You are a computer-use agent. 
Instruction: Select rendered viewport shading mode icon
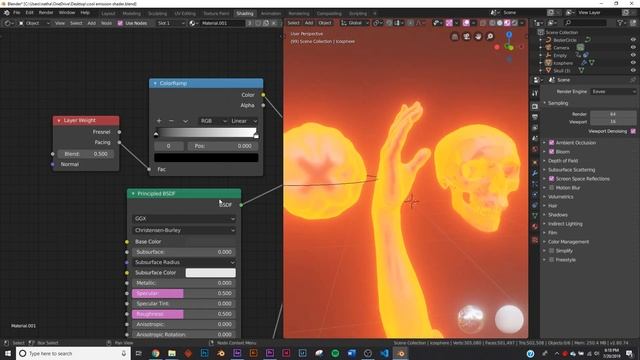point(515,23)
